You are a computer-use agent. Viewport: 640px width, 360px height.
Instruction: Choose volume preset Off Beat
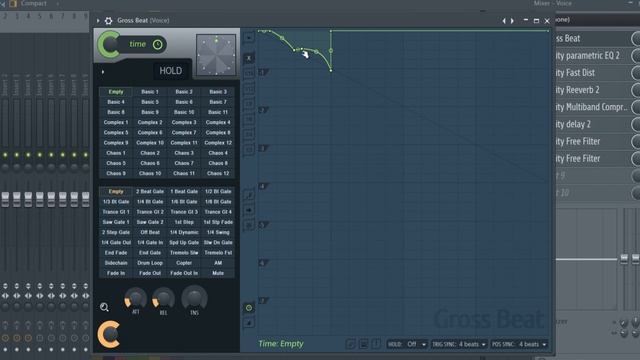click(150, 232)
